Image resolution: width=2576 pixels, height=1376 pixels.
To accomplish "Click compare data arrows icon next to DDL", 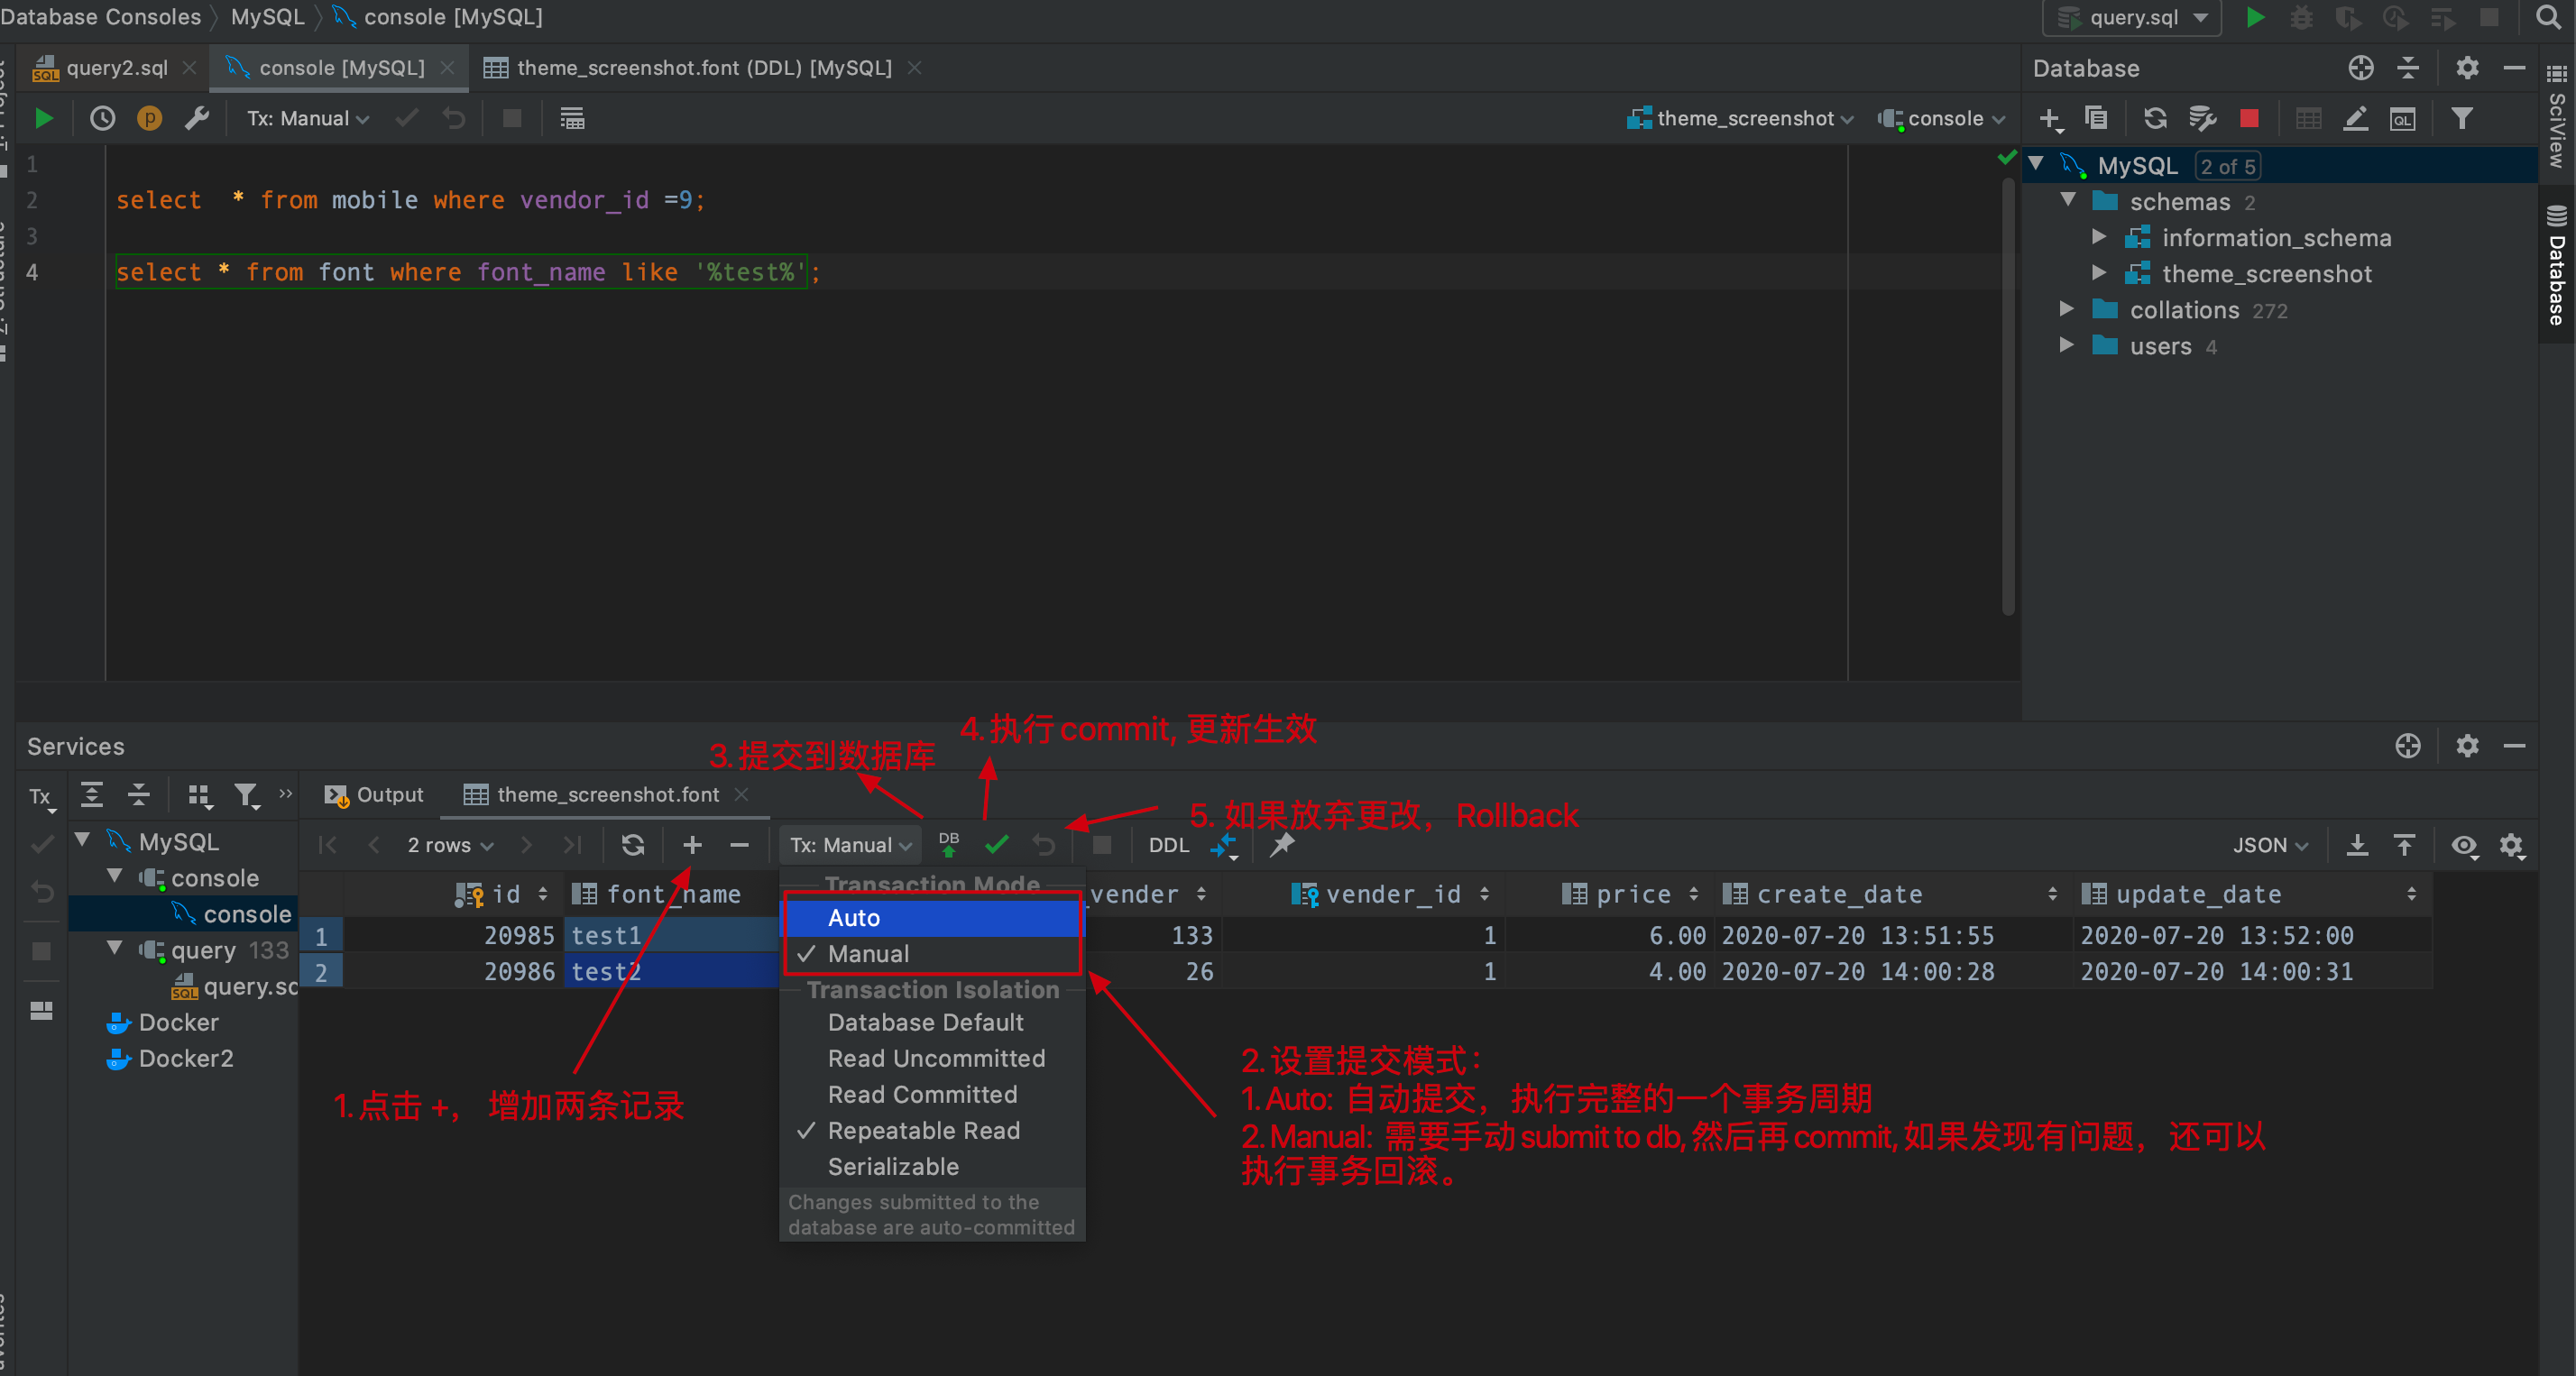I will pyautogui.click(x=1225, y=846).
